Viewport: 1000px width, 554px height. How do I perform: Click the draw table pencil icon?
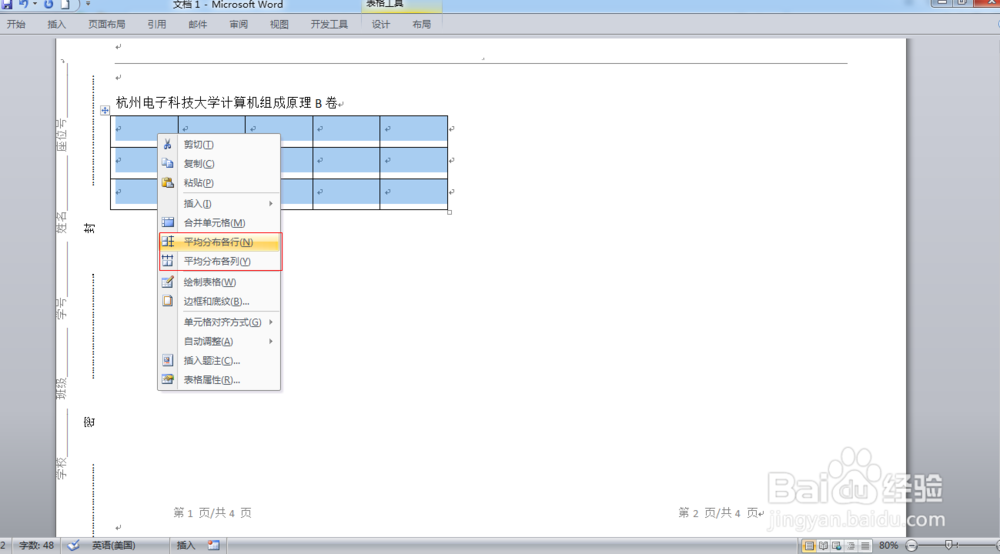168,282
